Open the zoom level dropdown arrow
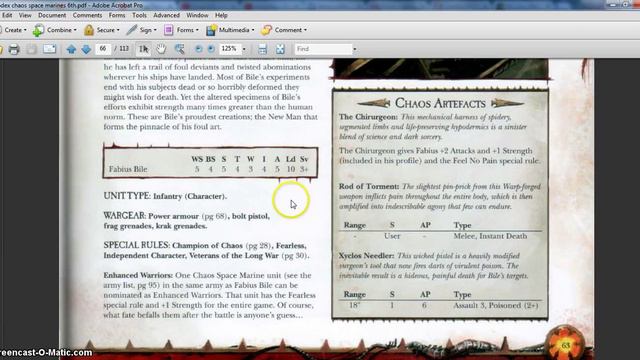 coord(244,49)
